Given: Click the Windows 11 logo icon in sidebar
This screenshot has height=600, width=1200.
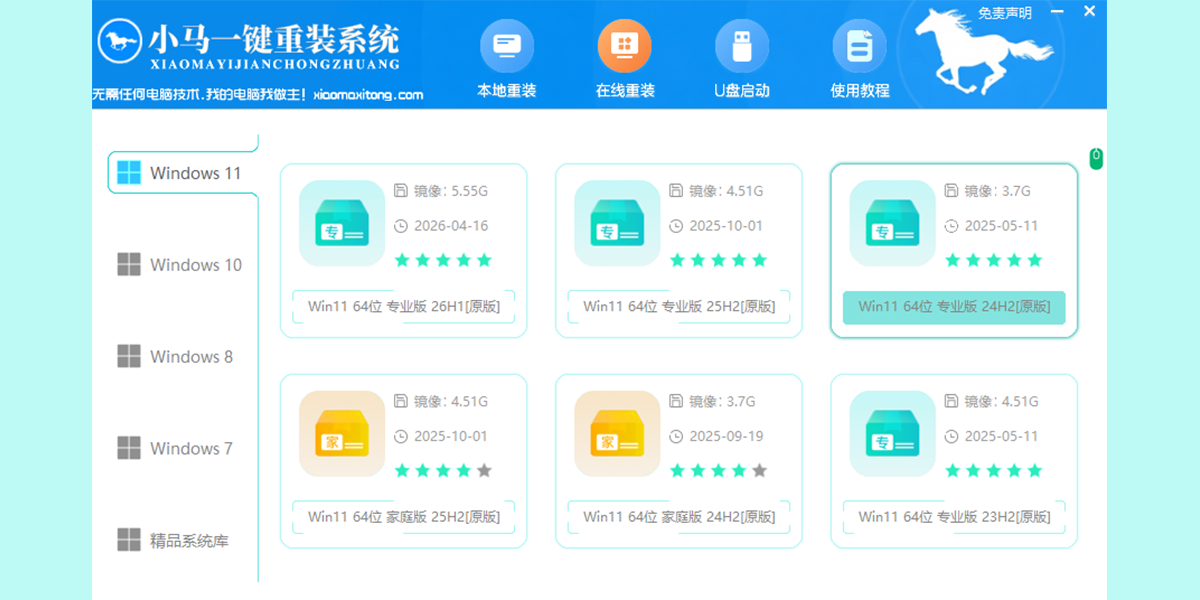Looking at the screenshot, I should (129, 173).
